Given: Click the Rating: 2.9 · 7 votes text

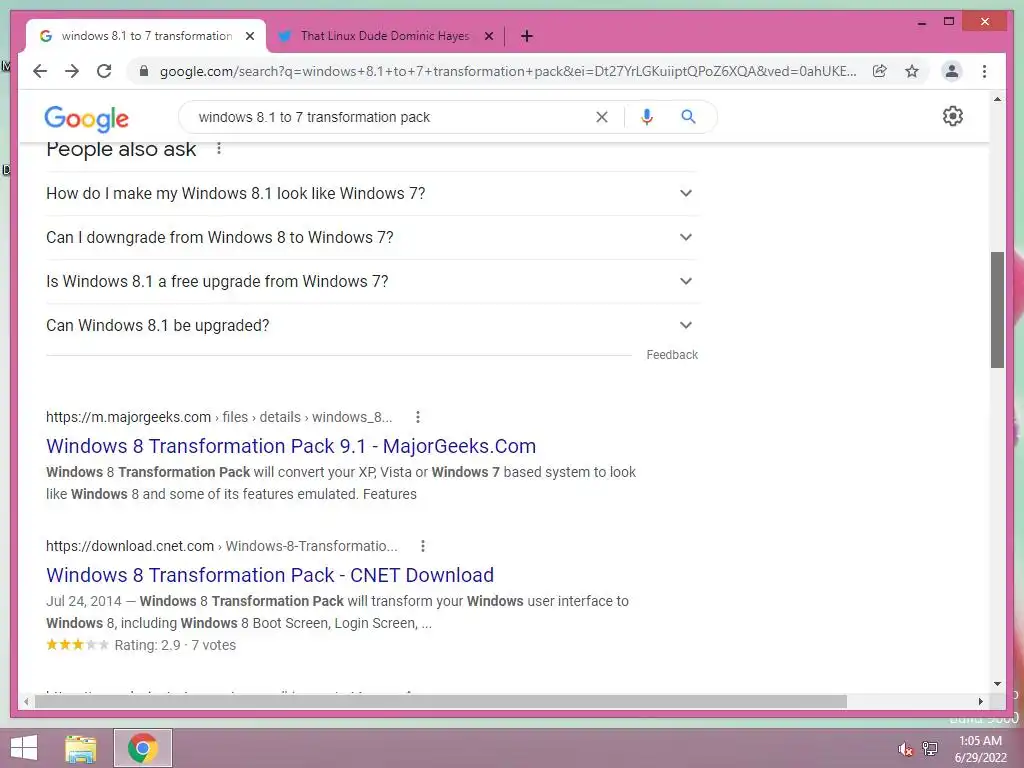Looking at the screenshot, I should point(175,645).
